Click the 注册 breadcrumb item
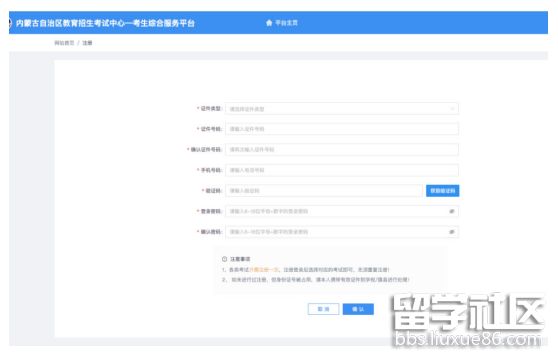 87,43
